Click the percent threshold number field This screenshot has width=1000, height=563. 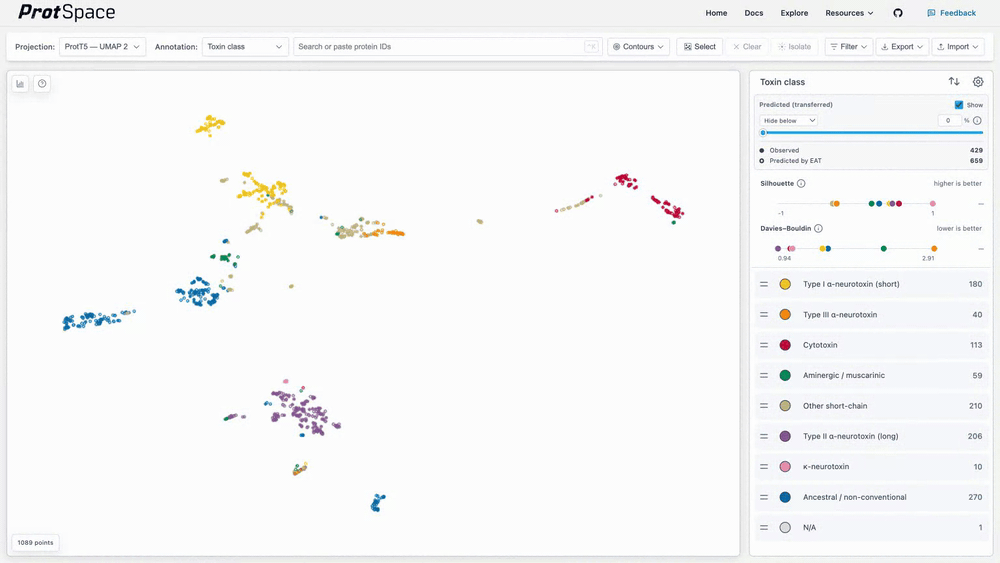(x=949, y=121)
